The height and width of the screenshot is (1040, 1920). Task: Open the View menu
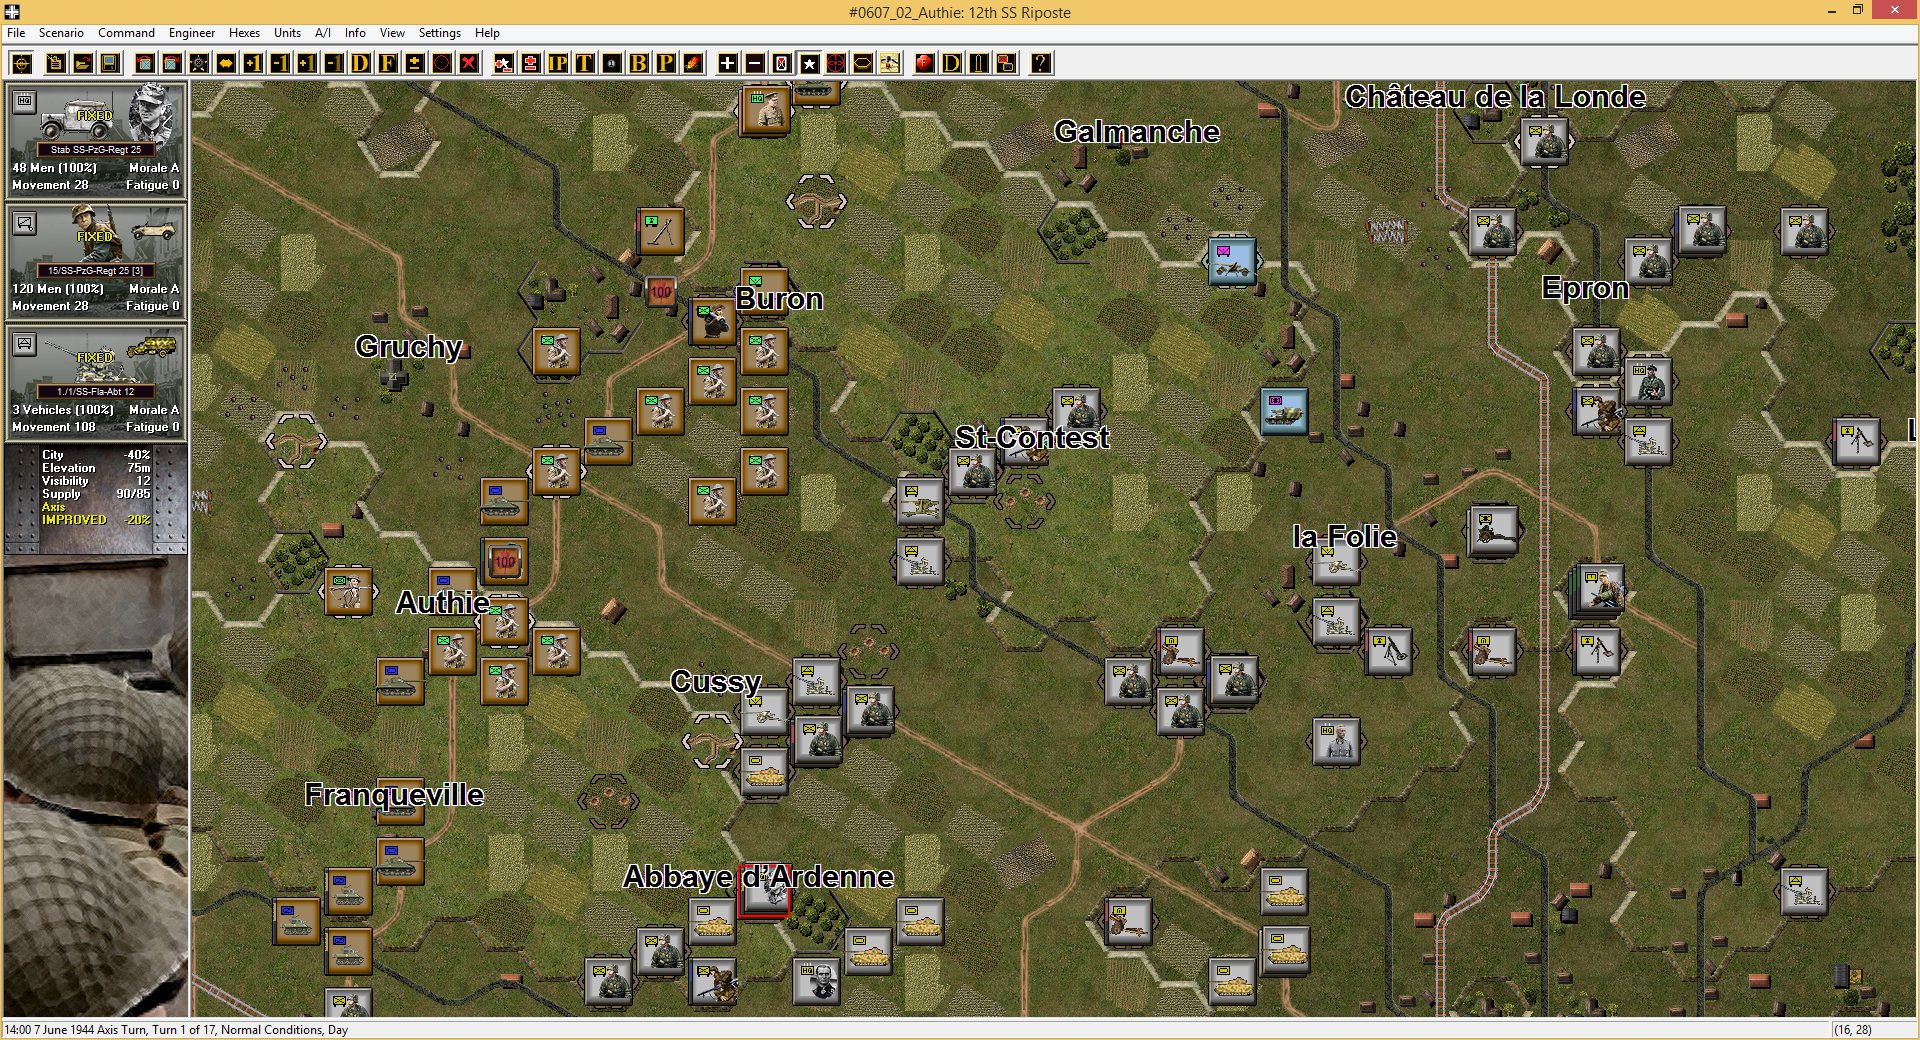(392, 33)
